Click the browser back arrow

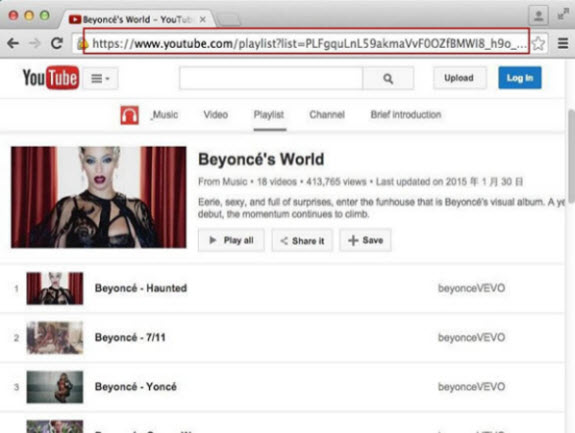13,43
